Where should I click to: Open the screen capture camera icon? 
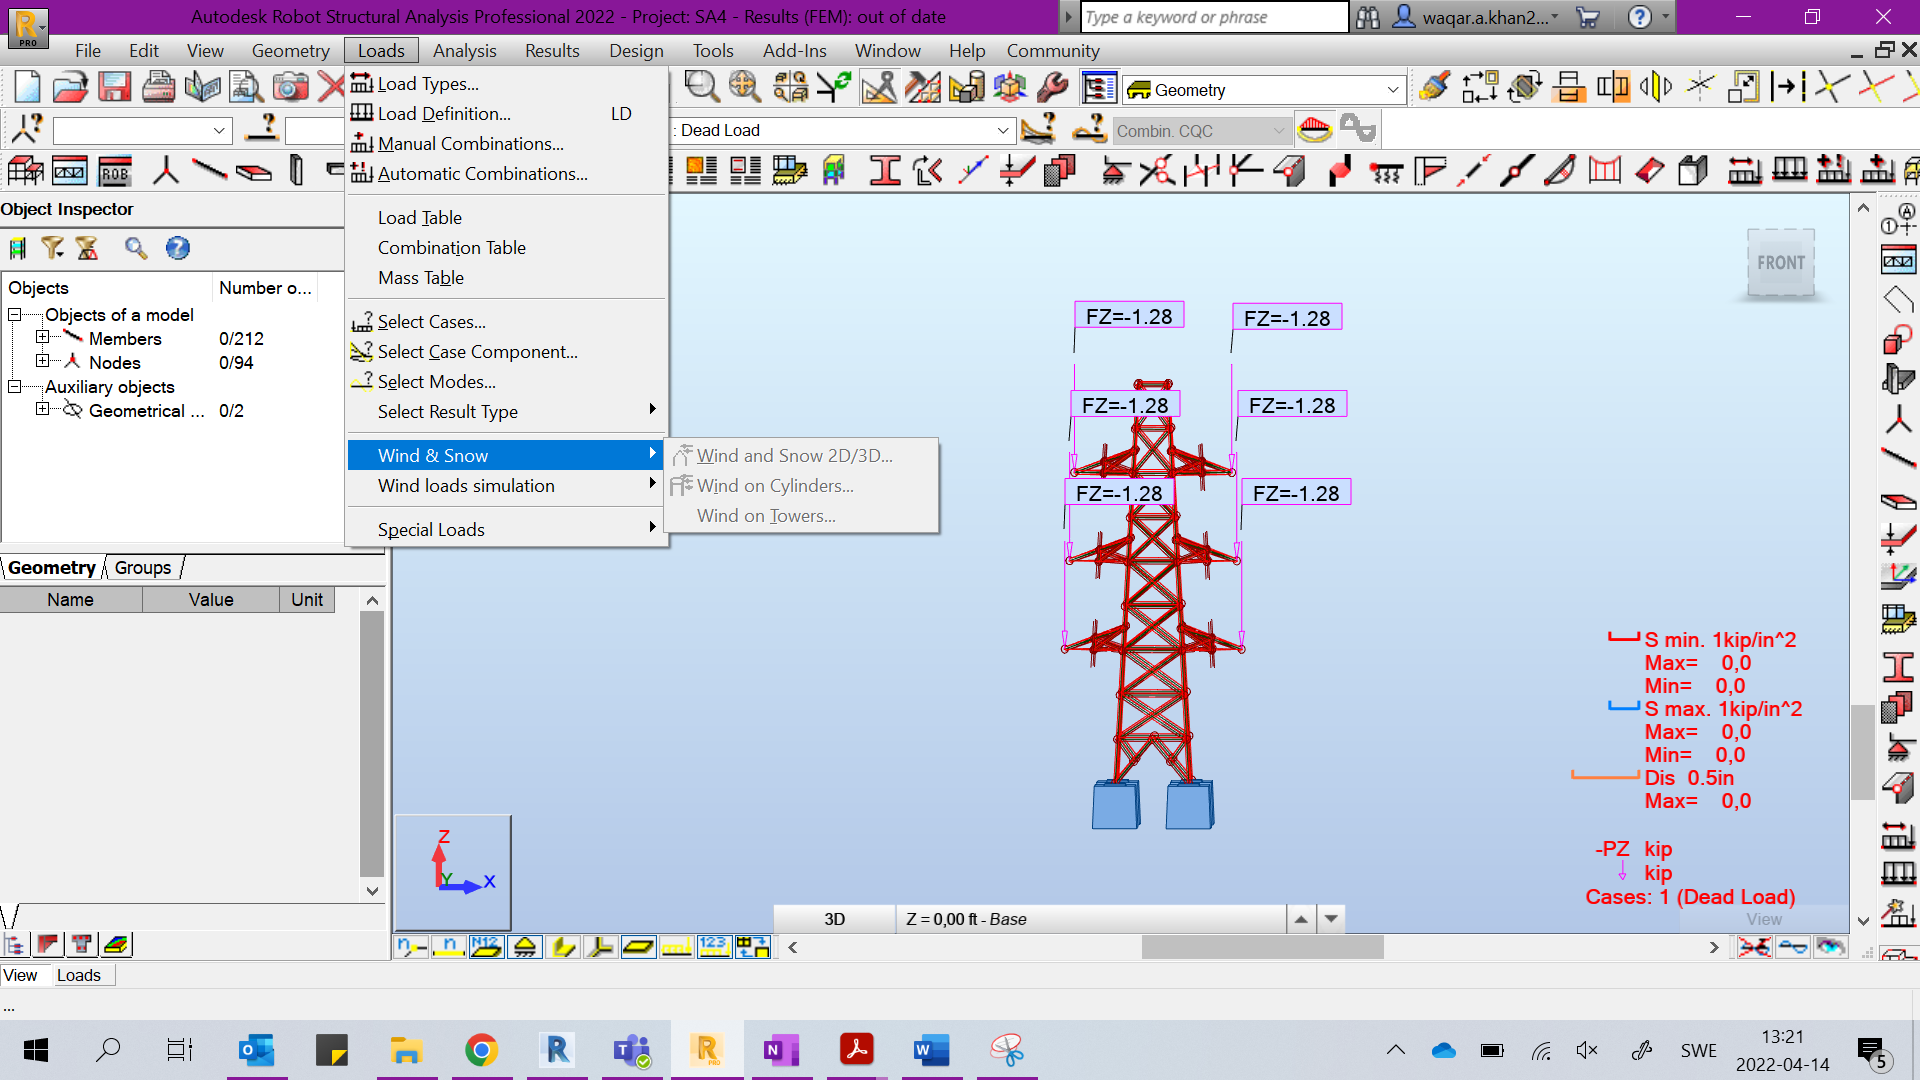coord(290,87)
